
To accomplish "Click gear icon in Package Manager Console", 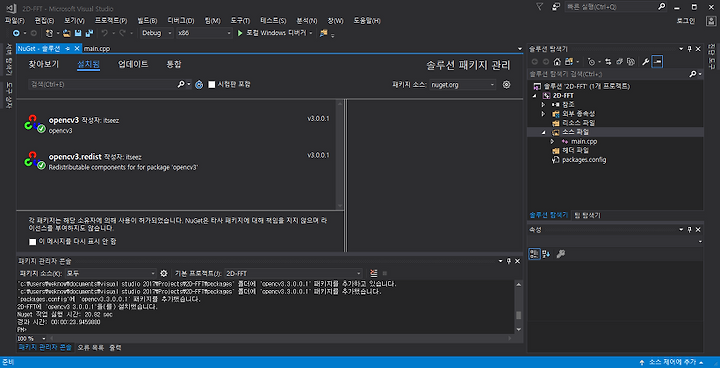I will (164, 273).
